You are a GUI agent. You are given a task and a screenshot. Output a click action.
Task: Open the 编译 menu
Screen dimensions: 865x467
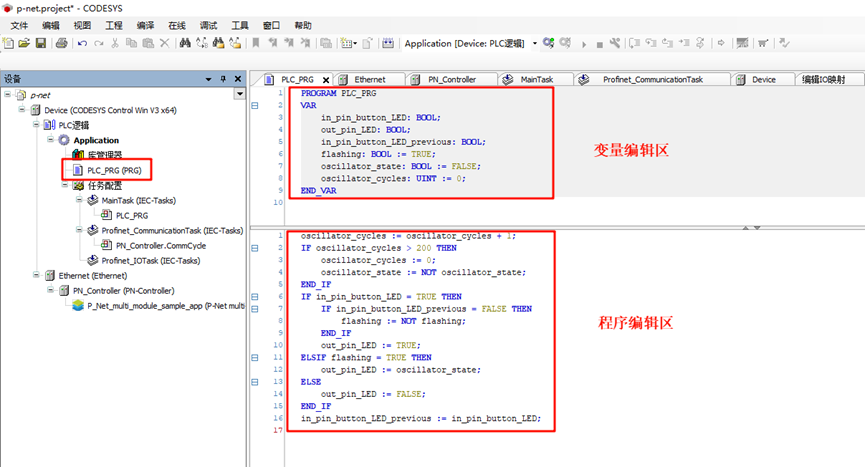click(x=145, y=24)
